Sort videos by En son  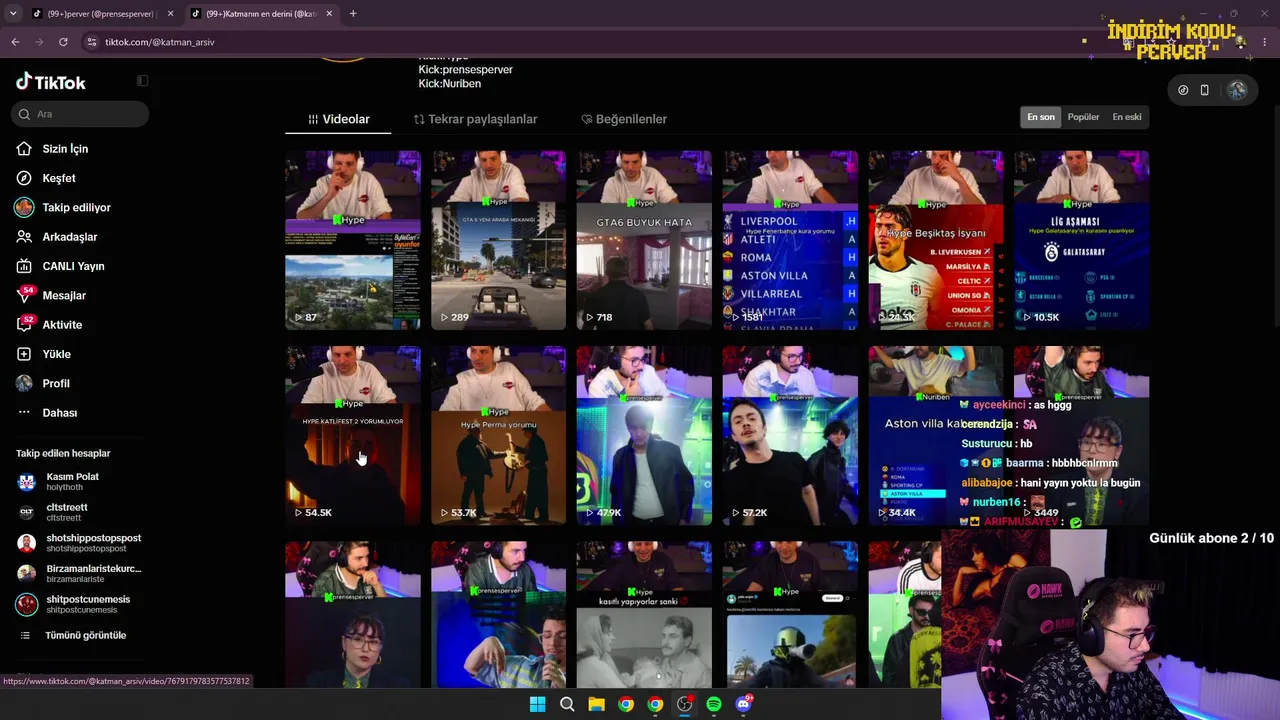click(x=1041, y=117)
